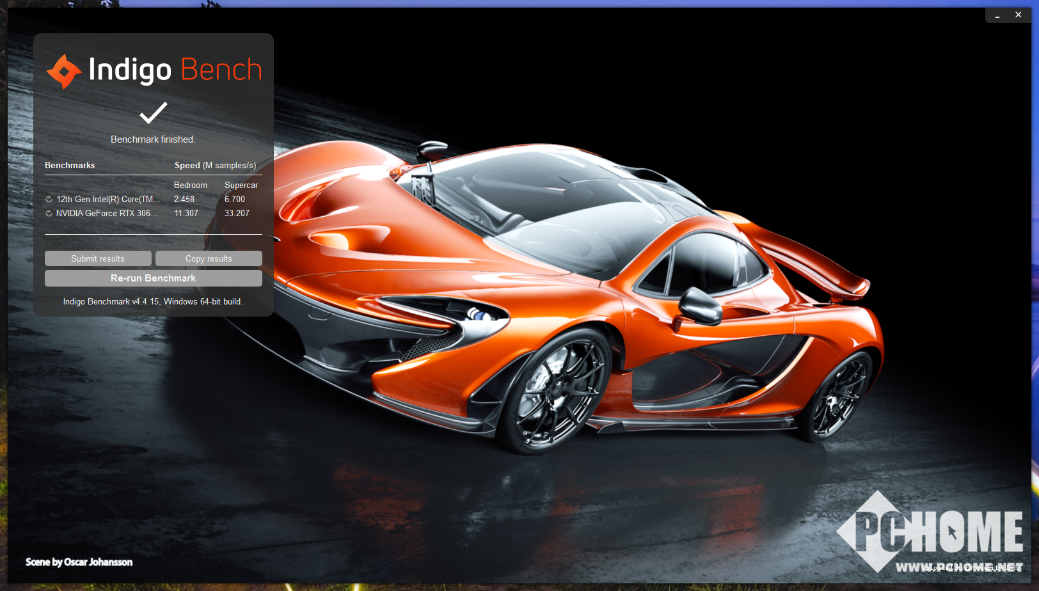
Task: Click the Speed (M samples/s) heading
Action: 215,165
